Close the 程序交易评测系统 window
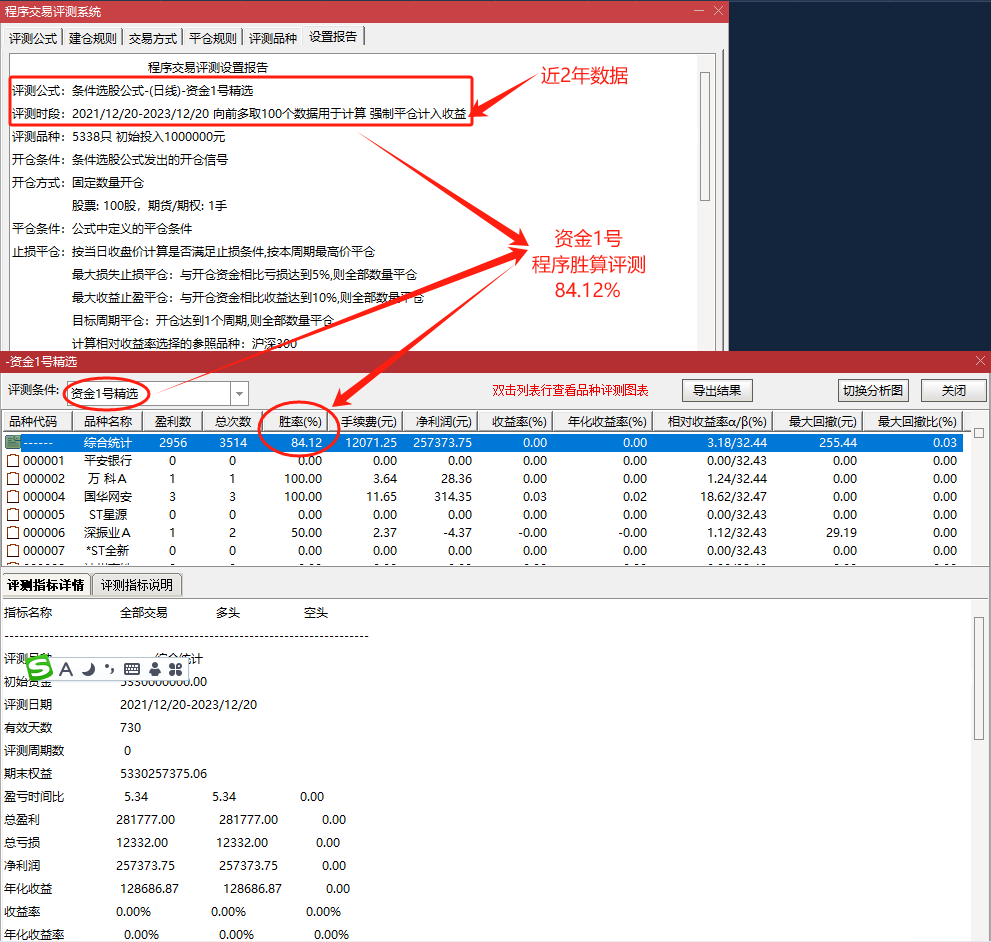This screenshot has width=991, height=942. (718, 11)
